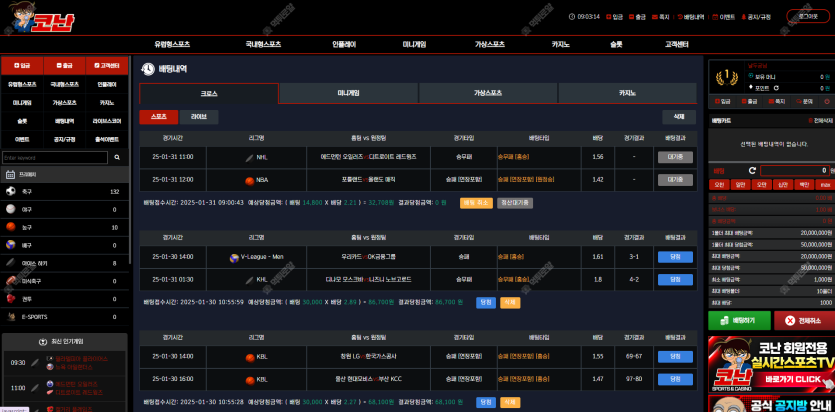Open 슬롯 in main navigation bar
Viewport: 835px width, 412px height.
(616, 45)
